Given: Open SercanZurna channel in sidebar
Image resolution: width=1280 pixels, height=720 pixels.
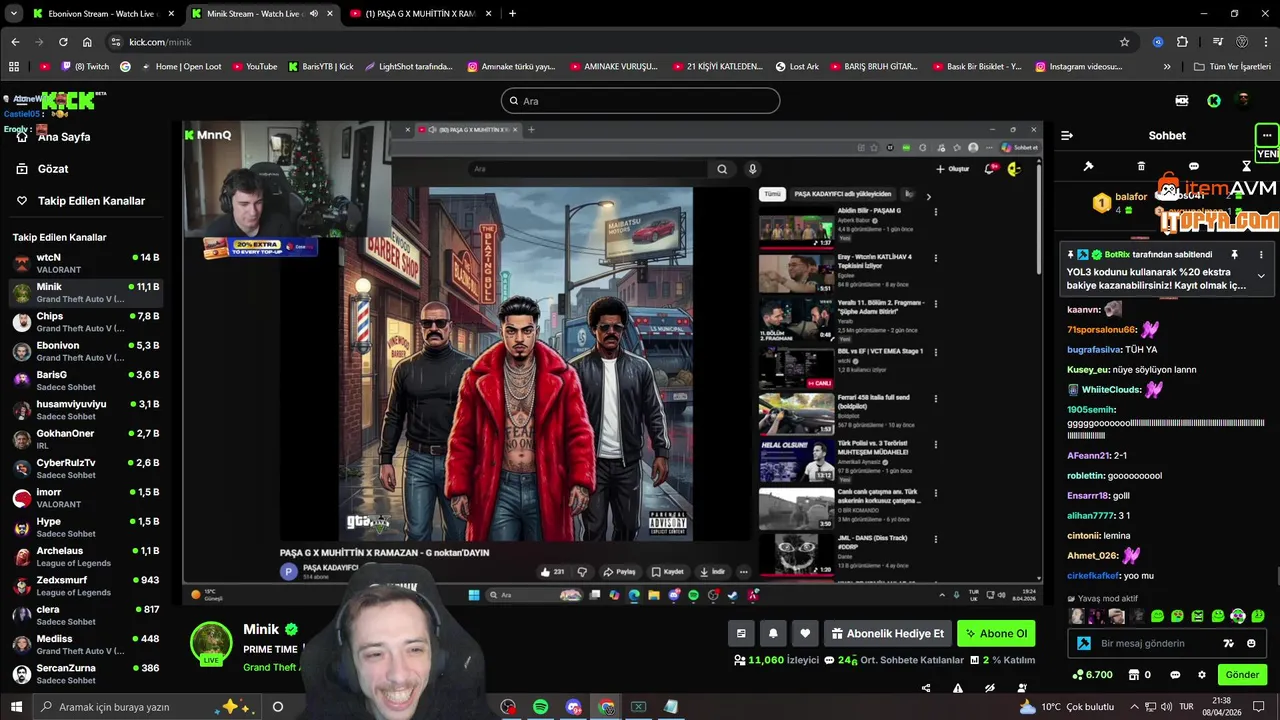Looking at the screenshot, I should 88,674.
